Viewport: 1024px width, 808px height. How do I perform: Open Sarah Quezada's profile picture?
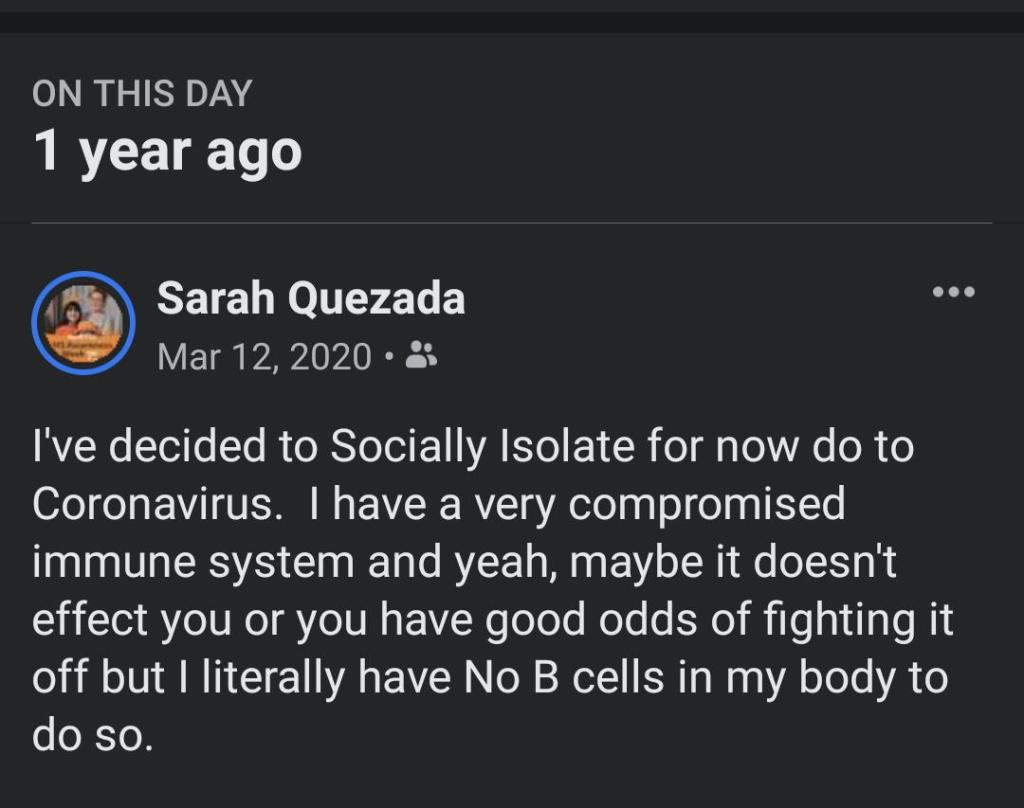[83, 322]
